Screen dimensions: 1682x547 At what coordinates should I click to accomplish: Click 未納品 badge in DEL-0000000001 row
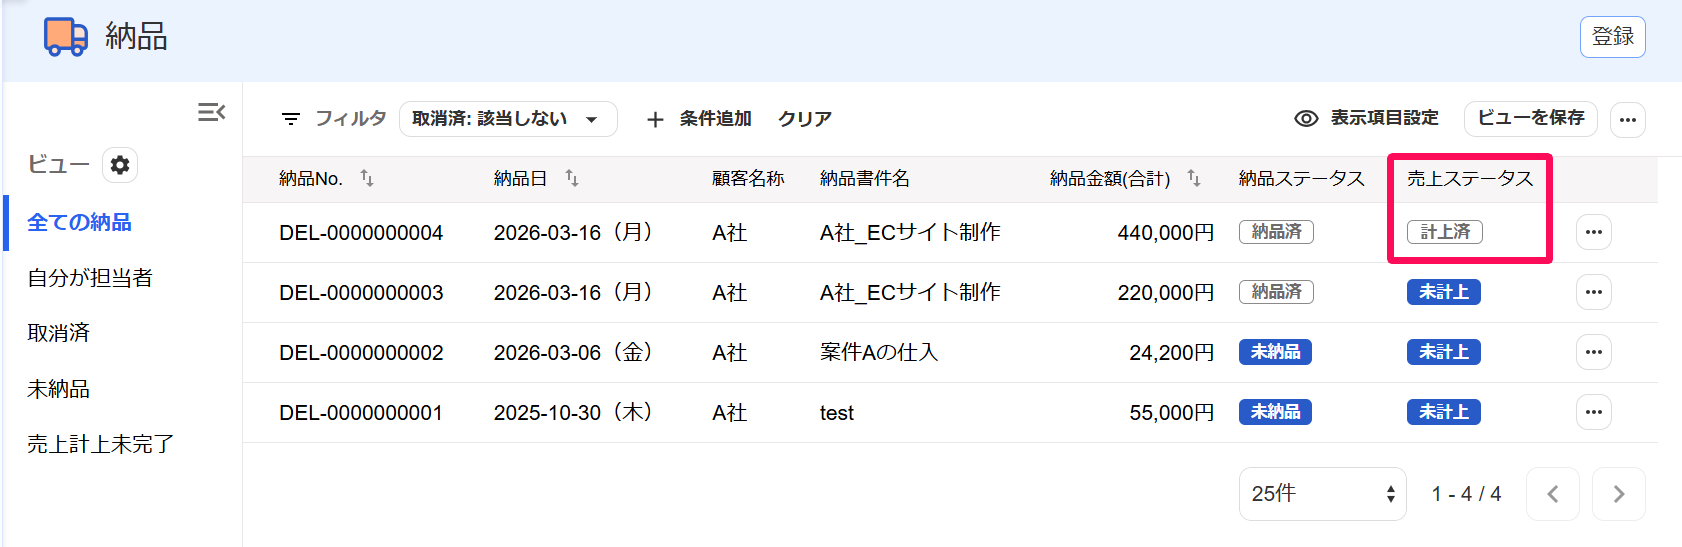point(1275,412)
